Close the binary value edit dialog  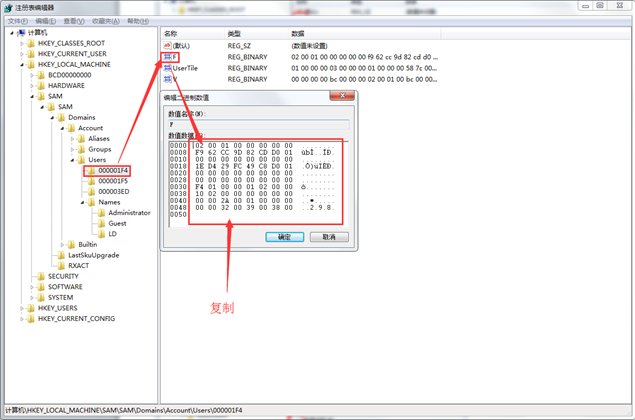pos(342,96)
